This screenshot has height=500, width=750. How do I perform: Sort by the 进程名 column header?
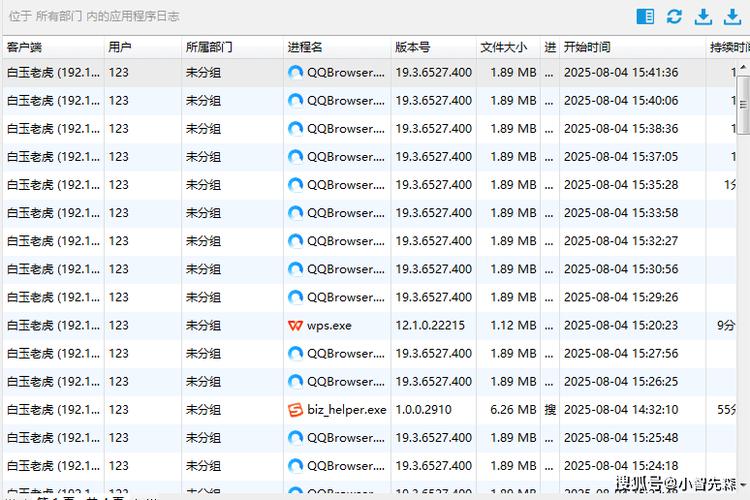point(337,47)
